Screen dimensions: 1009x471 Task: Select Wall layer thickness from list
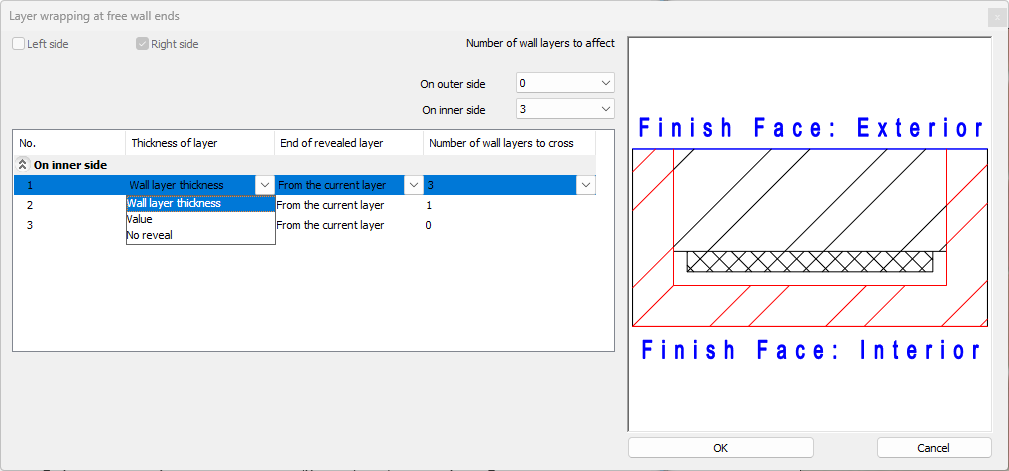click(x=201, y=203)
